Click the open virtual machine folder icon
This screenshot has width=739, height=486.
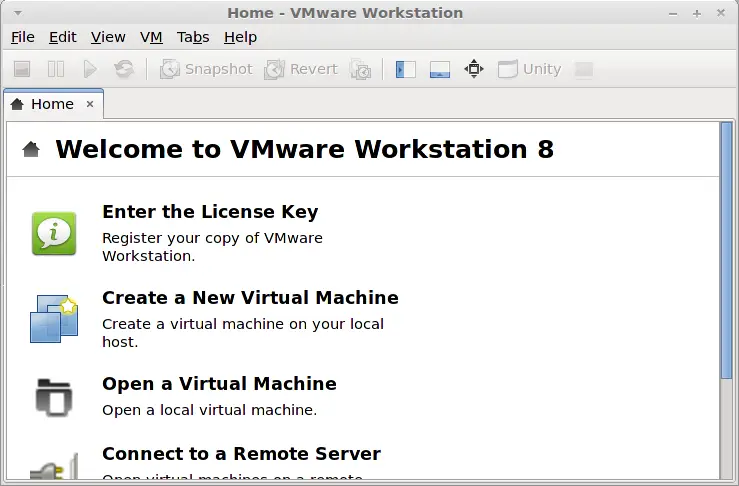point(54,397)
